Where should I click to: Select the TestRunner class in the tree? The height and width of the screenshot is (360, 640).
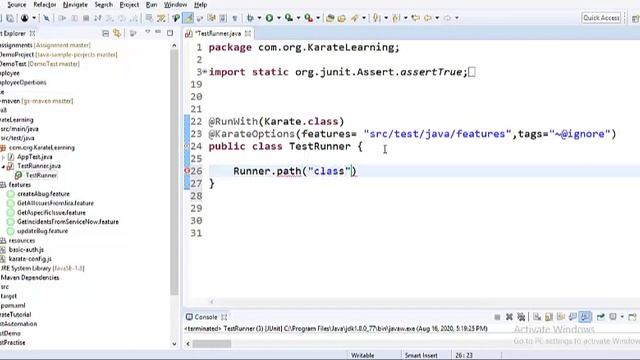point(41,176)
